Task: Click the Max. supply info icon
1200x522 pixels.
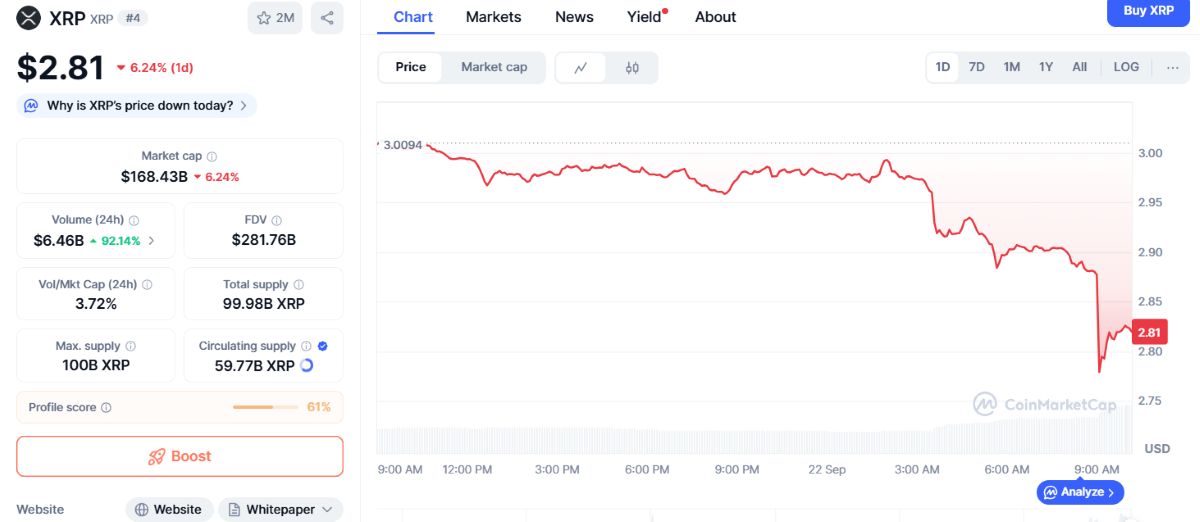Action: (x=130, y=346)
